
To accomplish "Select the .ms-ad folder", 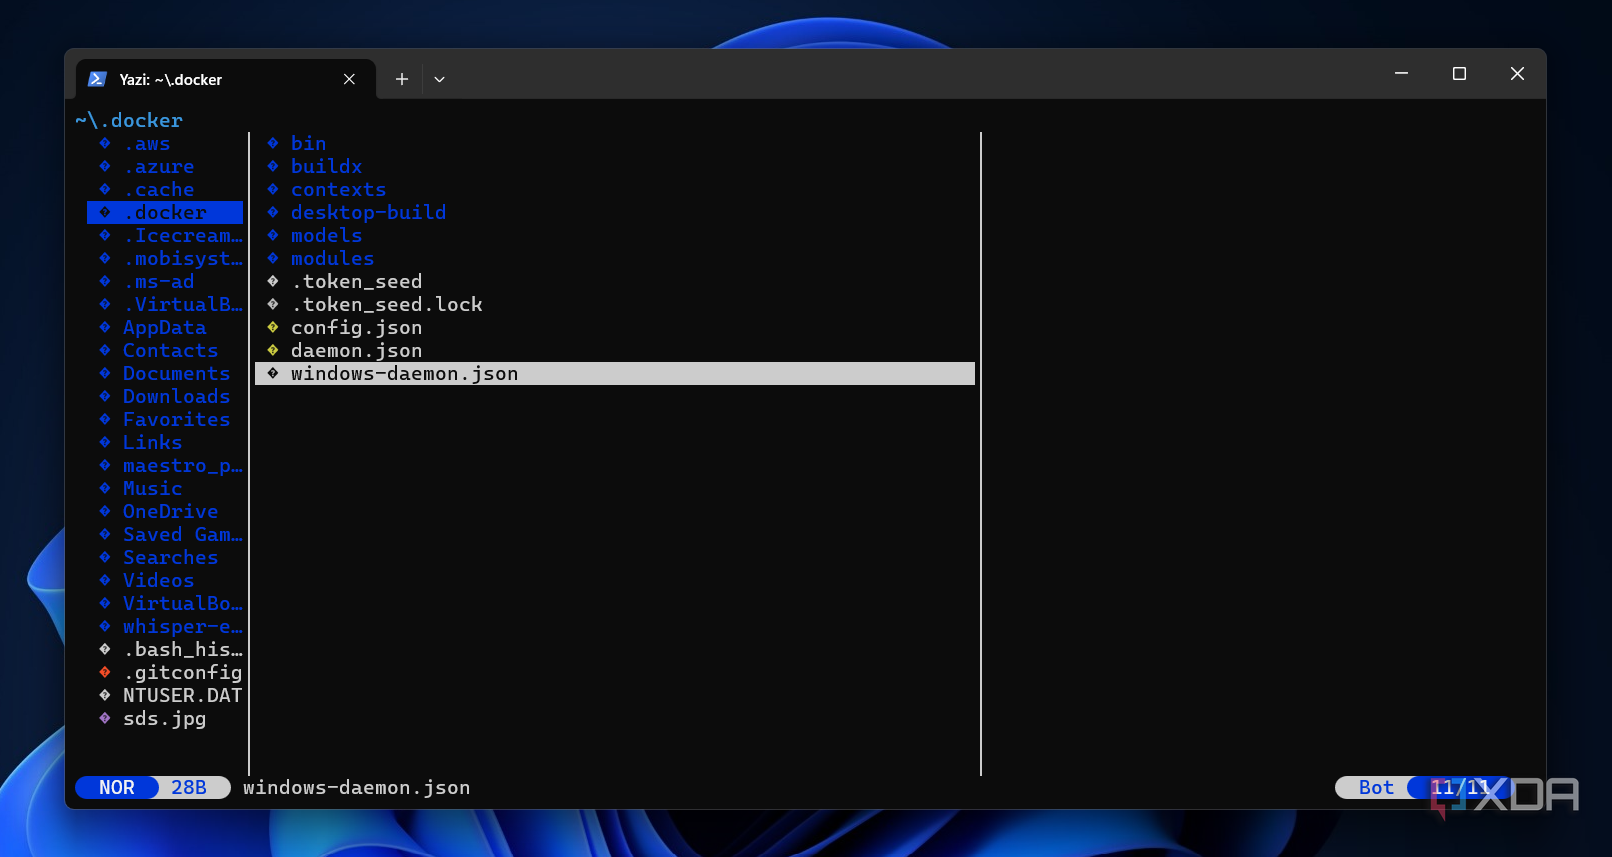I will coord(159,282).
